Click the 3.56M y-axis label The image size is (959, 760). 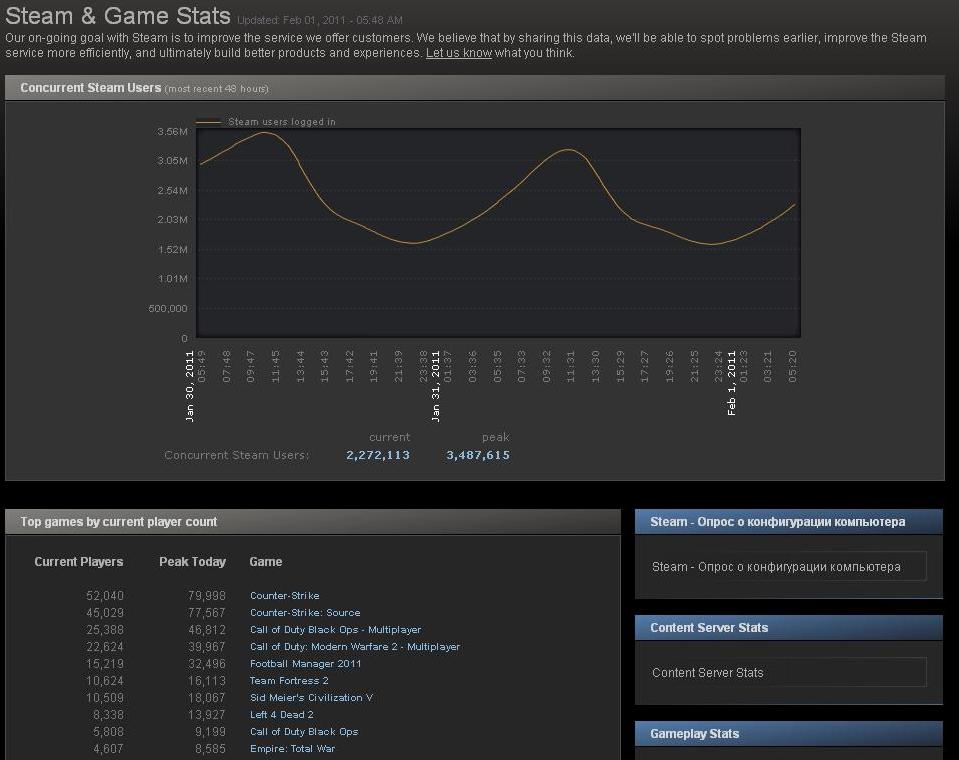(172, 131)
